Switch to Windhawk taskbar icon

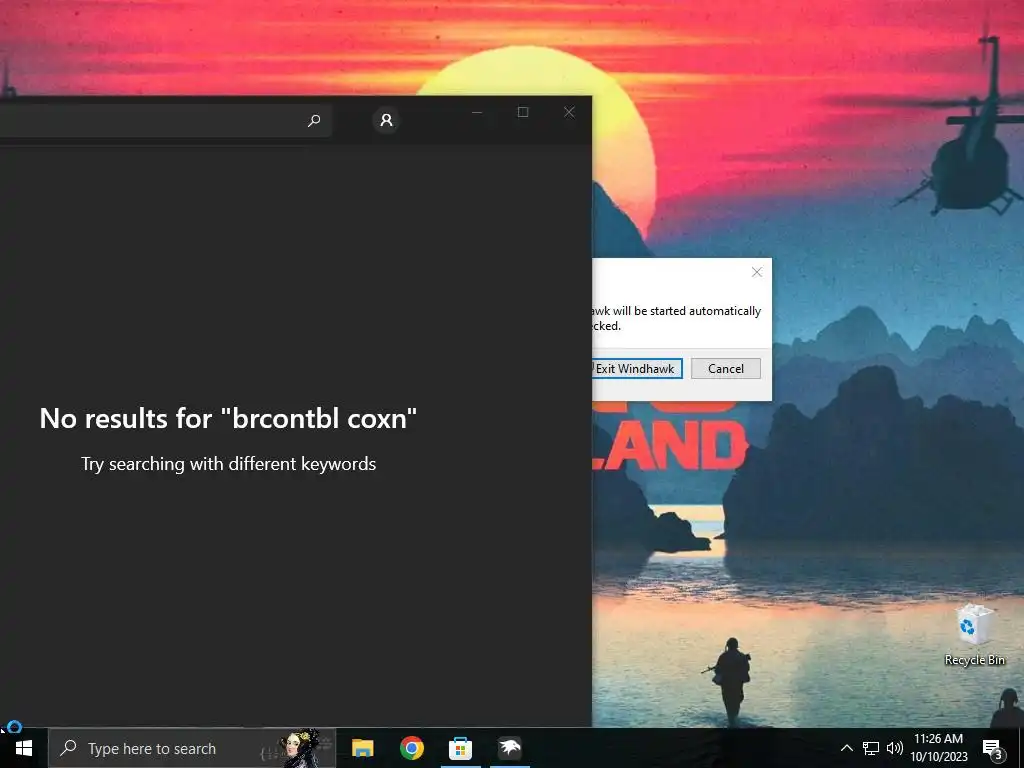pos(509,748)
